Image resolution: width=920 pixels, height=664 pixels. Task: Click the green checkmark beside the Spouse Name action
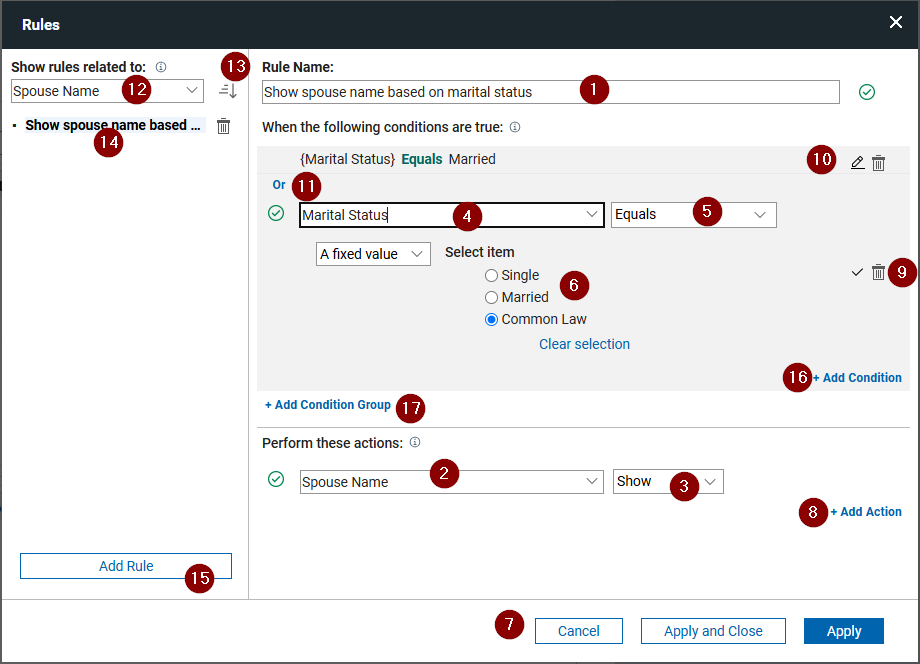pyautogui.click(x=276, y=480)
